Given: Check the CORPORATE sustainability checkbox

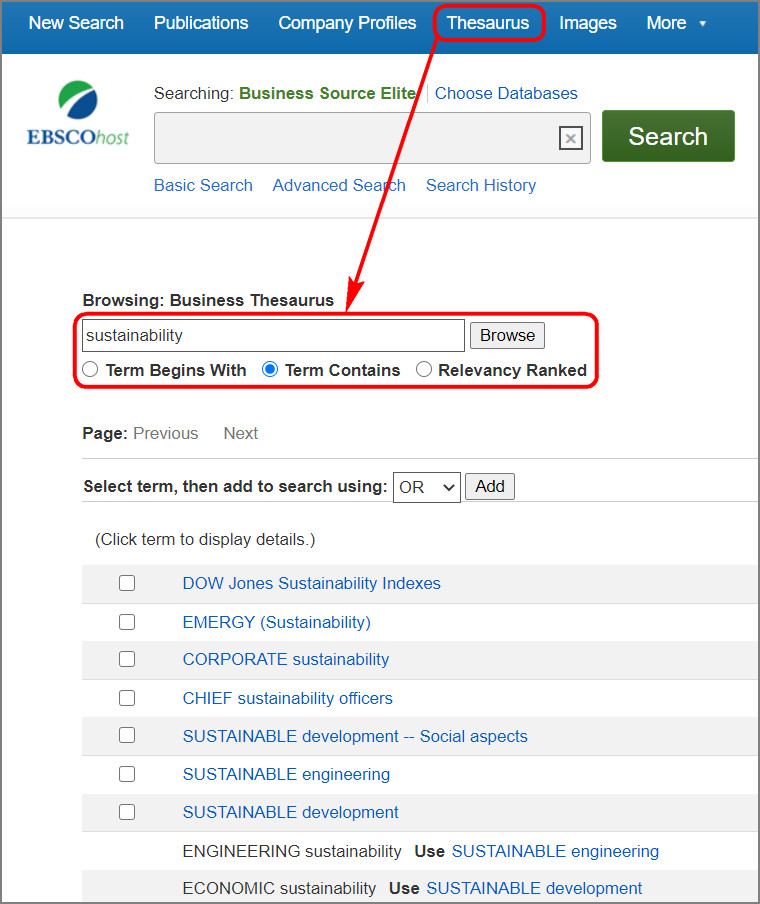Looking at the screenshot, I should (x=127, y=659).
